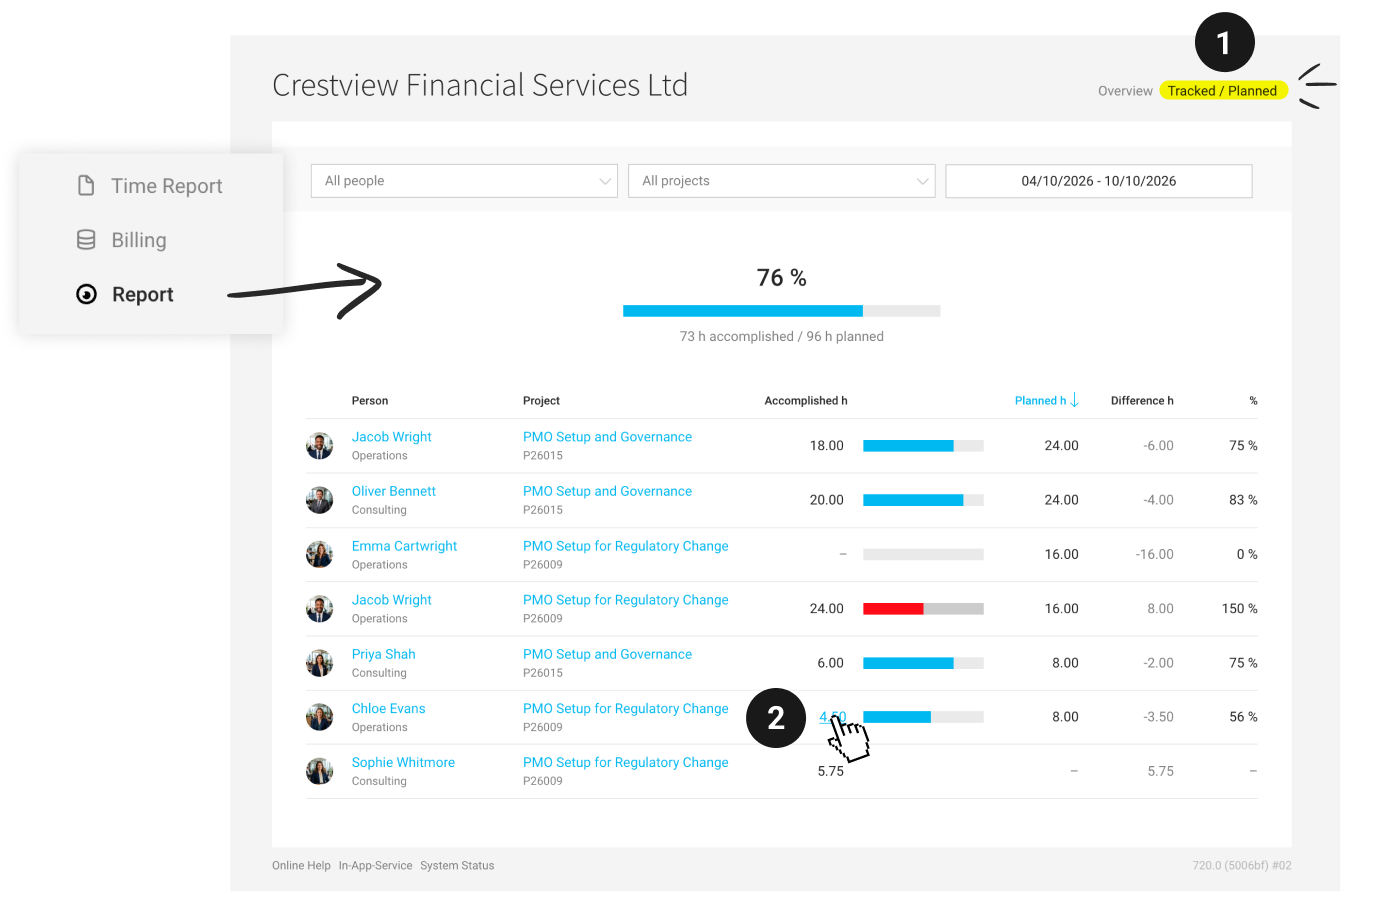Click the Report circle icon in sidebar
The height and width of the screenshot is (910, 1400).
[x=87, y=294]
